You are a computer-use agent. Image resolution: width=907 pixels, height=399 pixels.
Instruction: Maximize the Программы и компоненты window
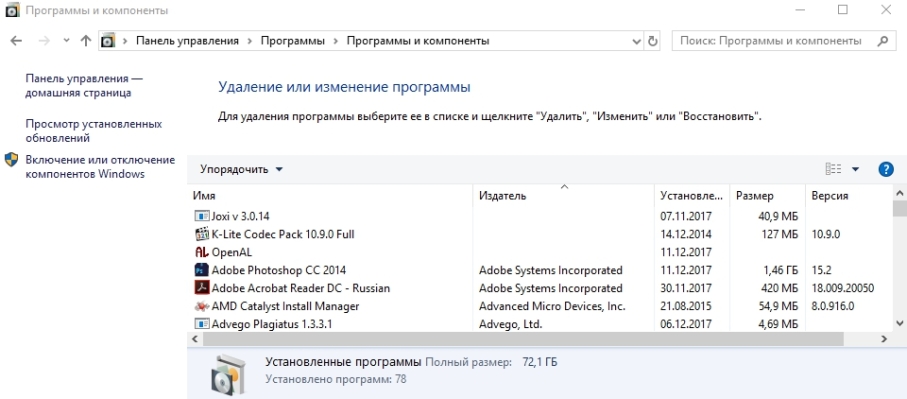point(843,10)
